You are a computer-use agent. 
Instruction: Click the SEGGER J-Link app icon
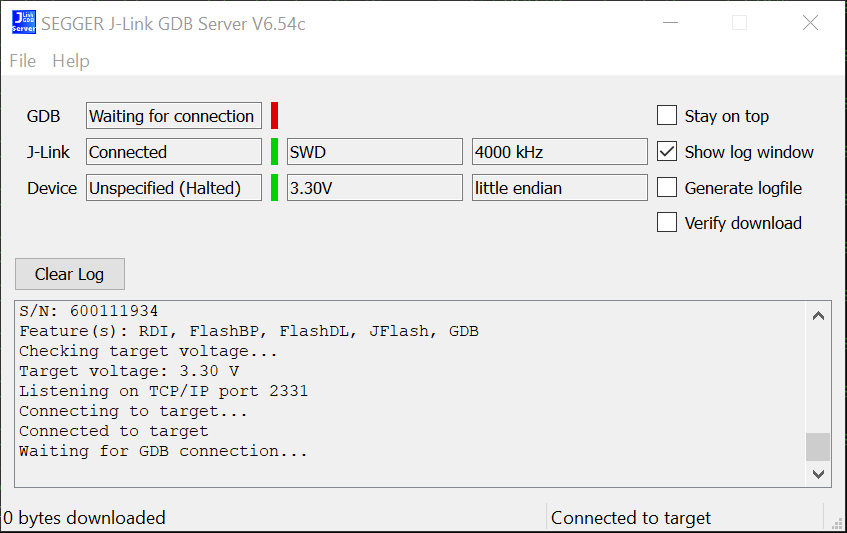pos(23,22)
